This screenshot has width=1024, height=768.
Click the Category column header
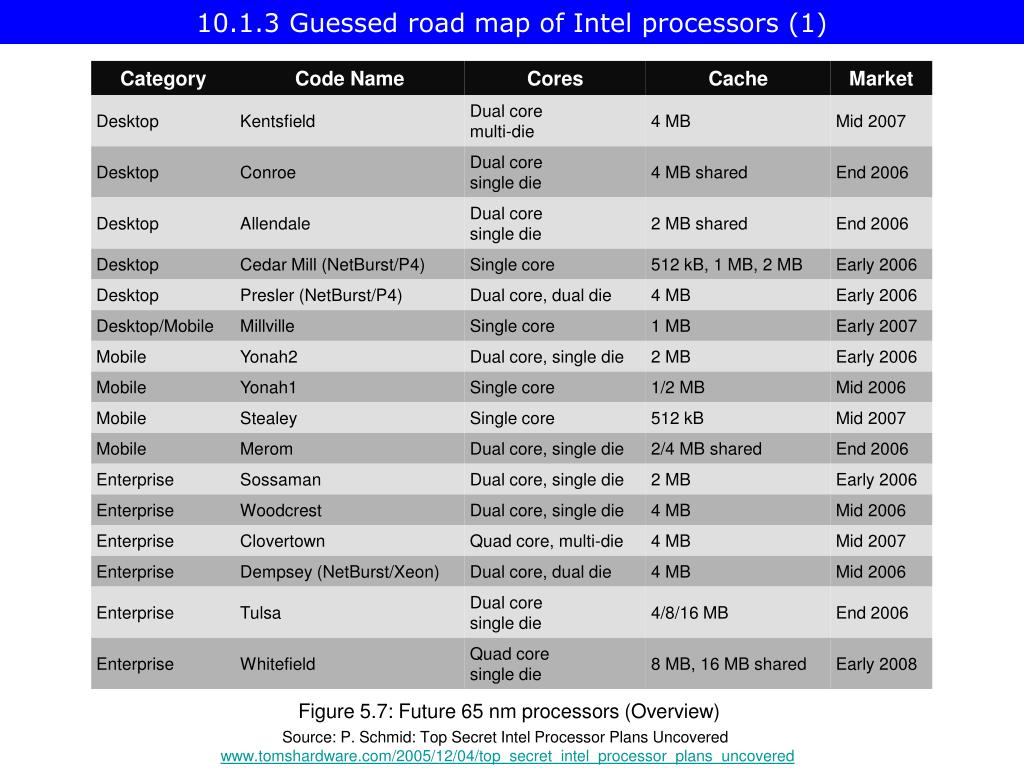(x=163, y=78)
